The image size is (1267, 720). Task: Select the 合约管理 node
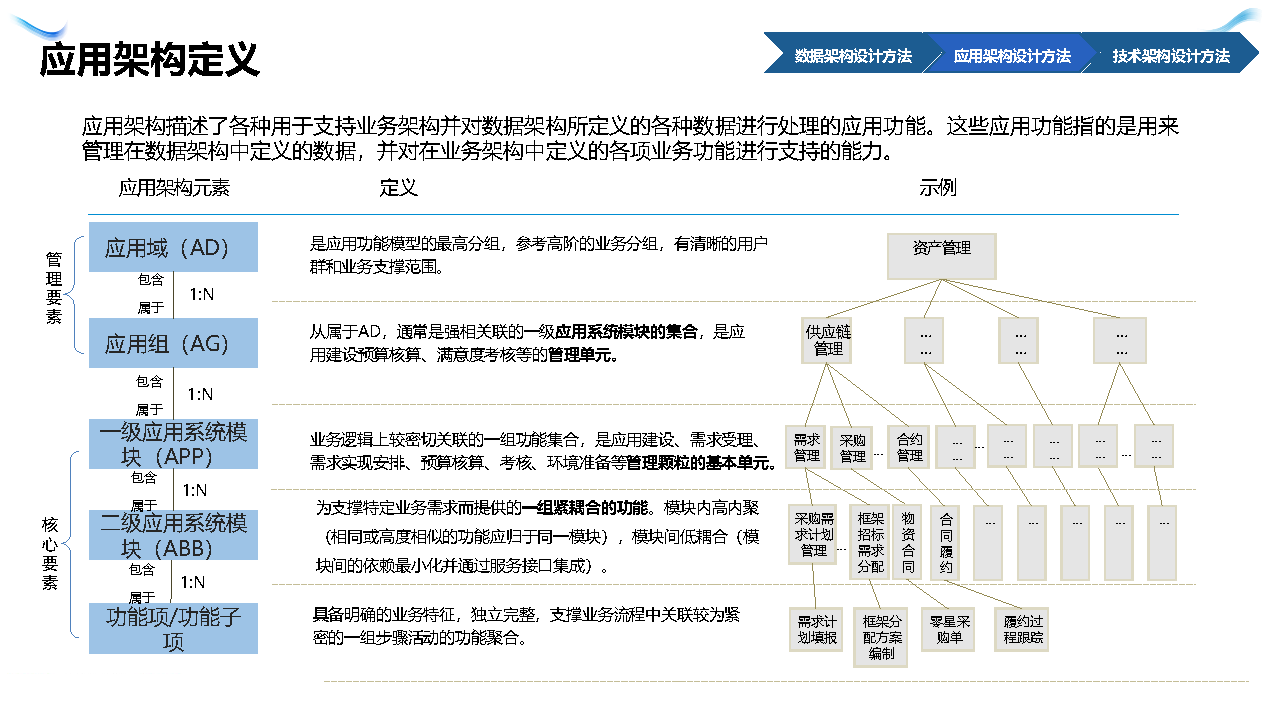pyautogui.click(x=909, y=447)
